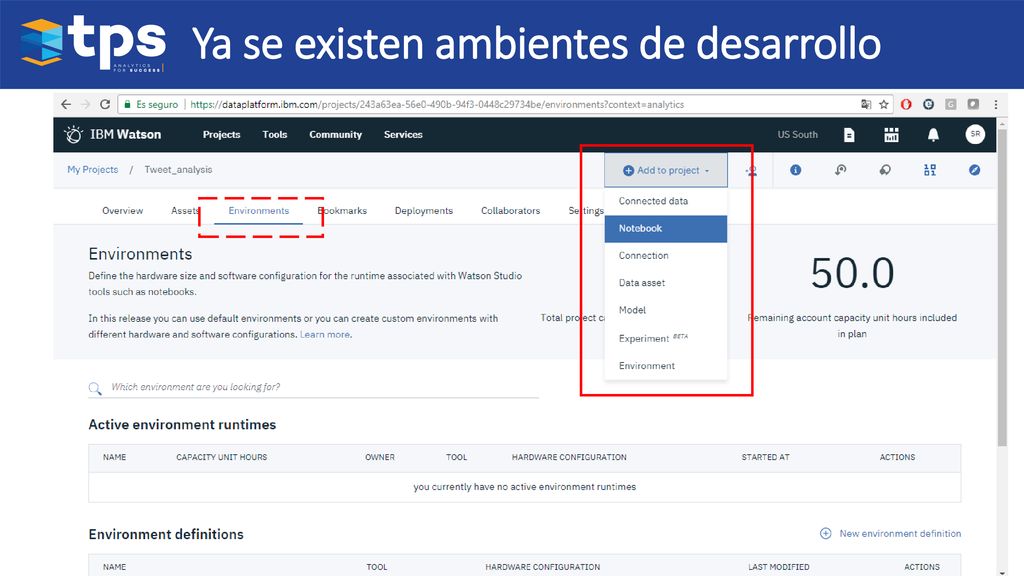Open the browser three-dot menu
Viewport: 1024px width, 576px height.
996,104
